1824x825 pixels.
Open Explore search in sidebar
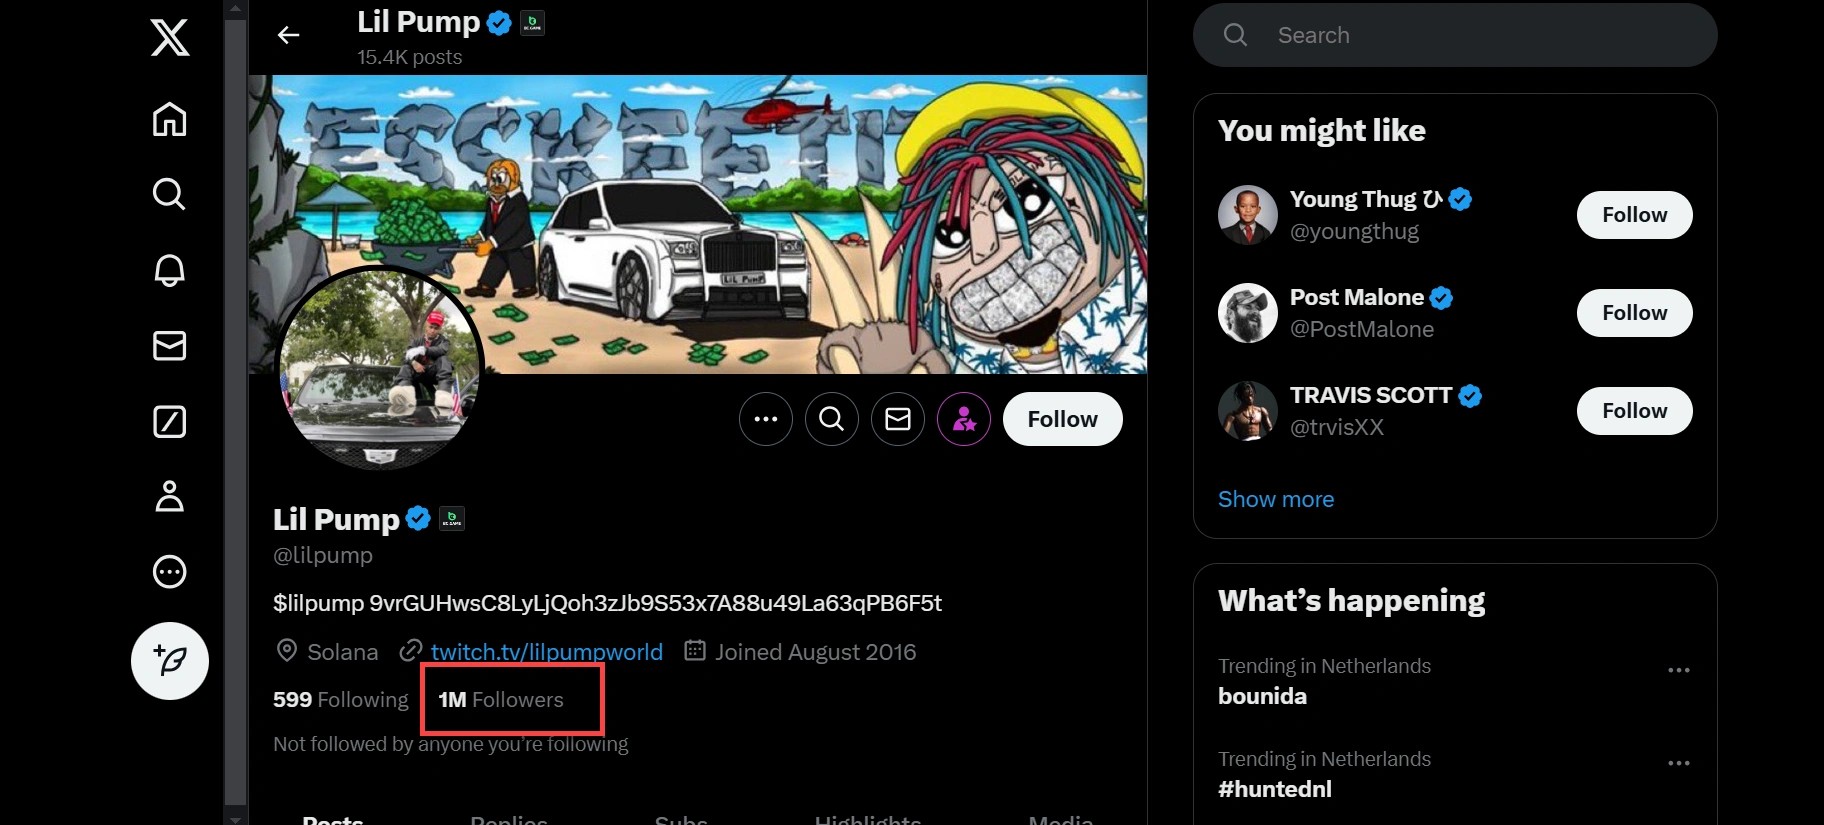[x=169, y=194]
